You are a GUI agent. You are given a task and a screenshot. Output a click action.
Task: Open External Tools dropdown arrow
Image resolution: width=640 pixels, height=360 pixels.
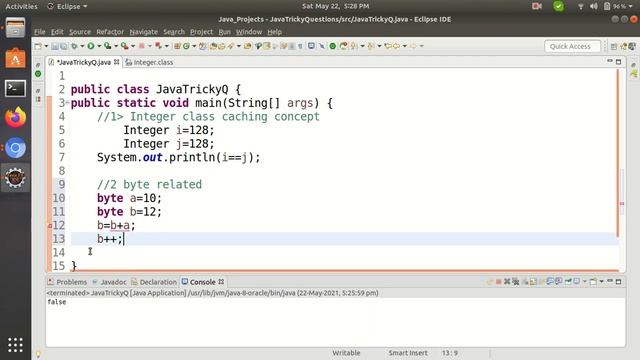click(133, 46)
